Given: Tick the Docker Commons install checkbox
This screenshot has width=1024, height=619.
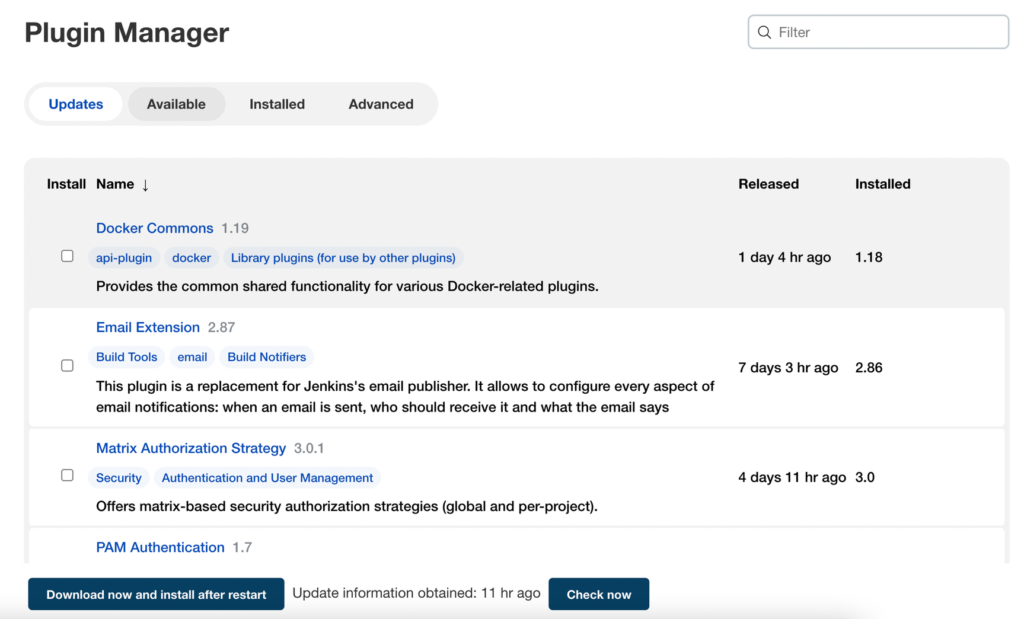Looking at the screenshot, I should pos(67,256).
